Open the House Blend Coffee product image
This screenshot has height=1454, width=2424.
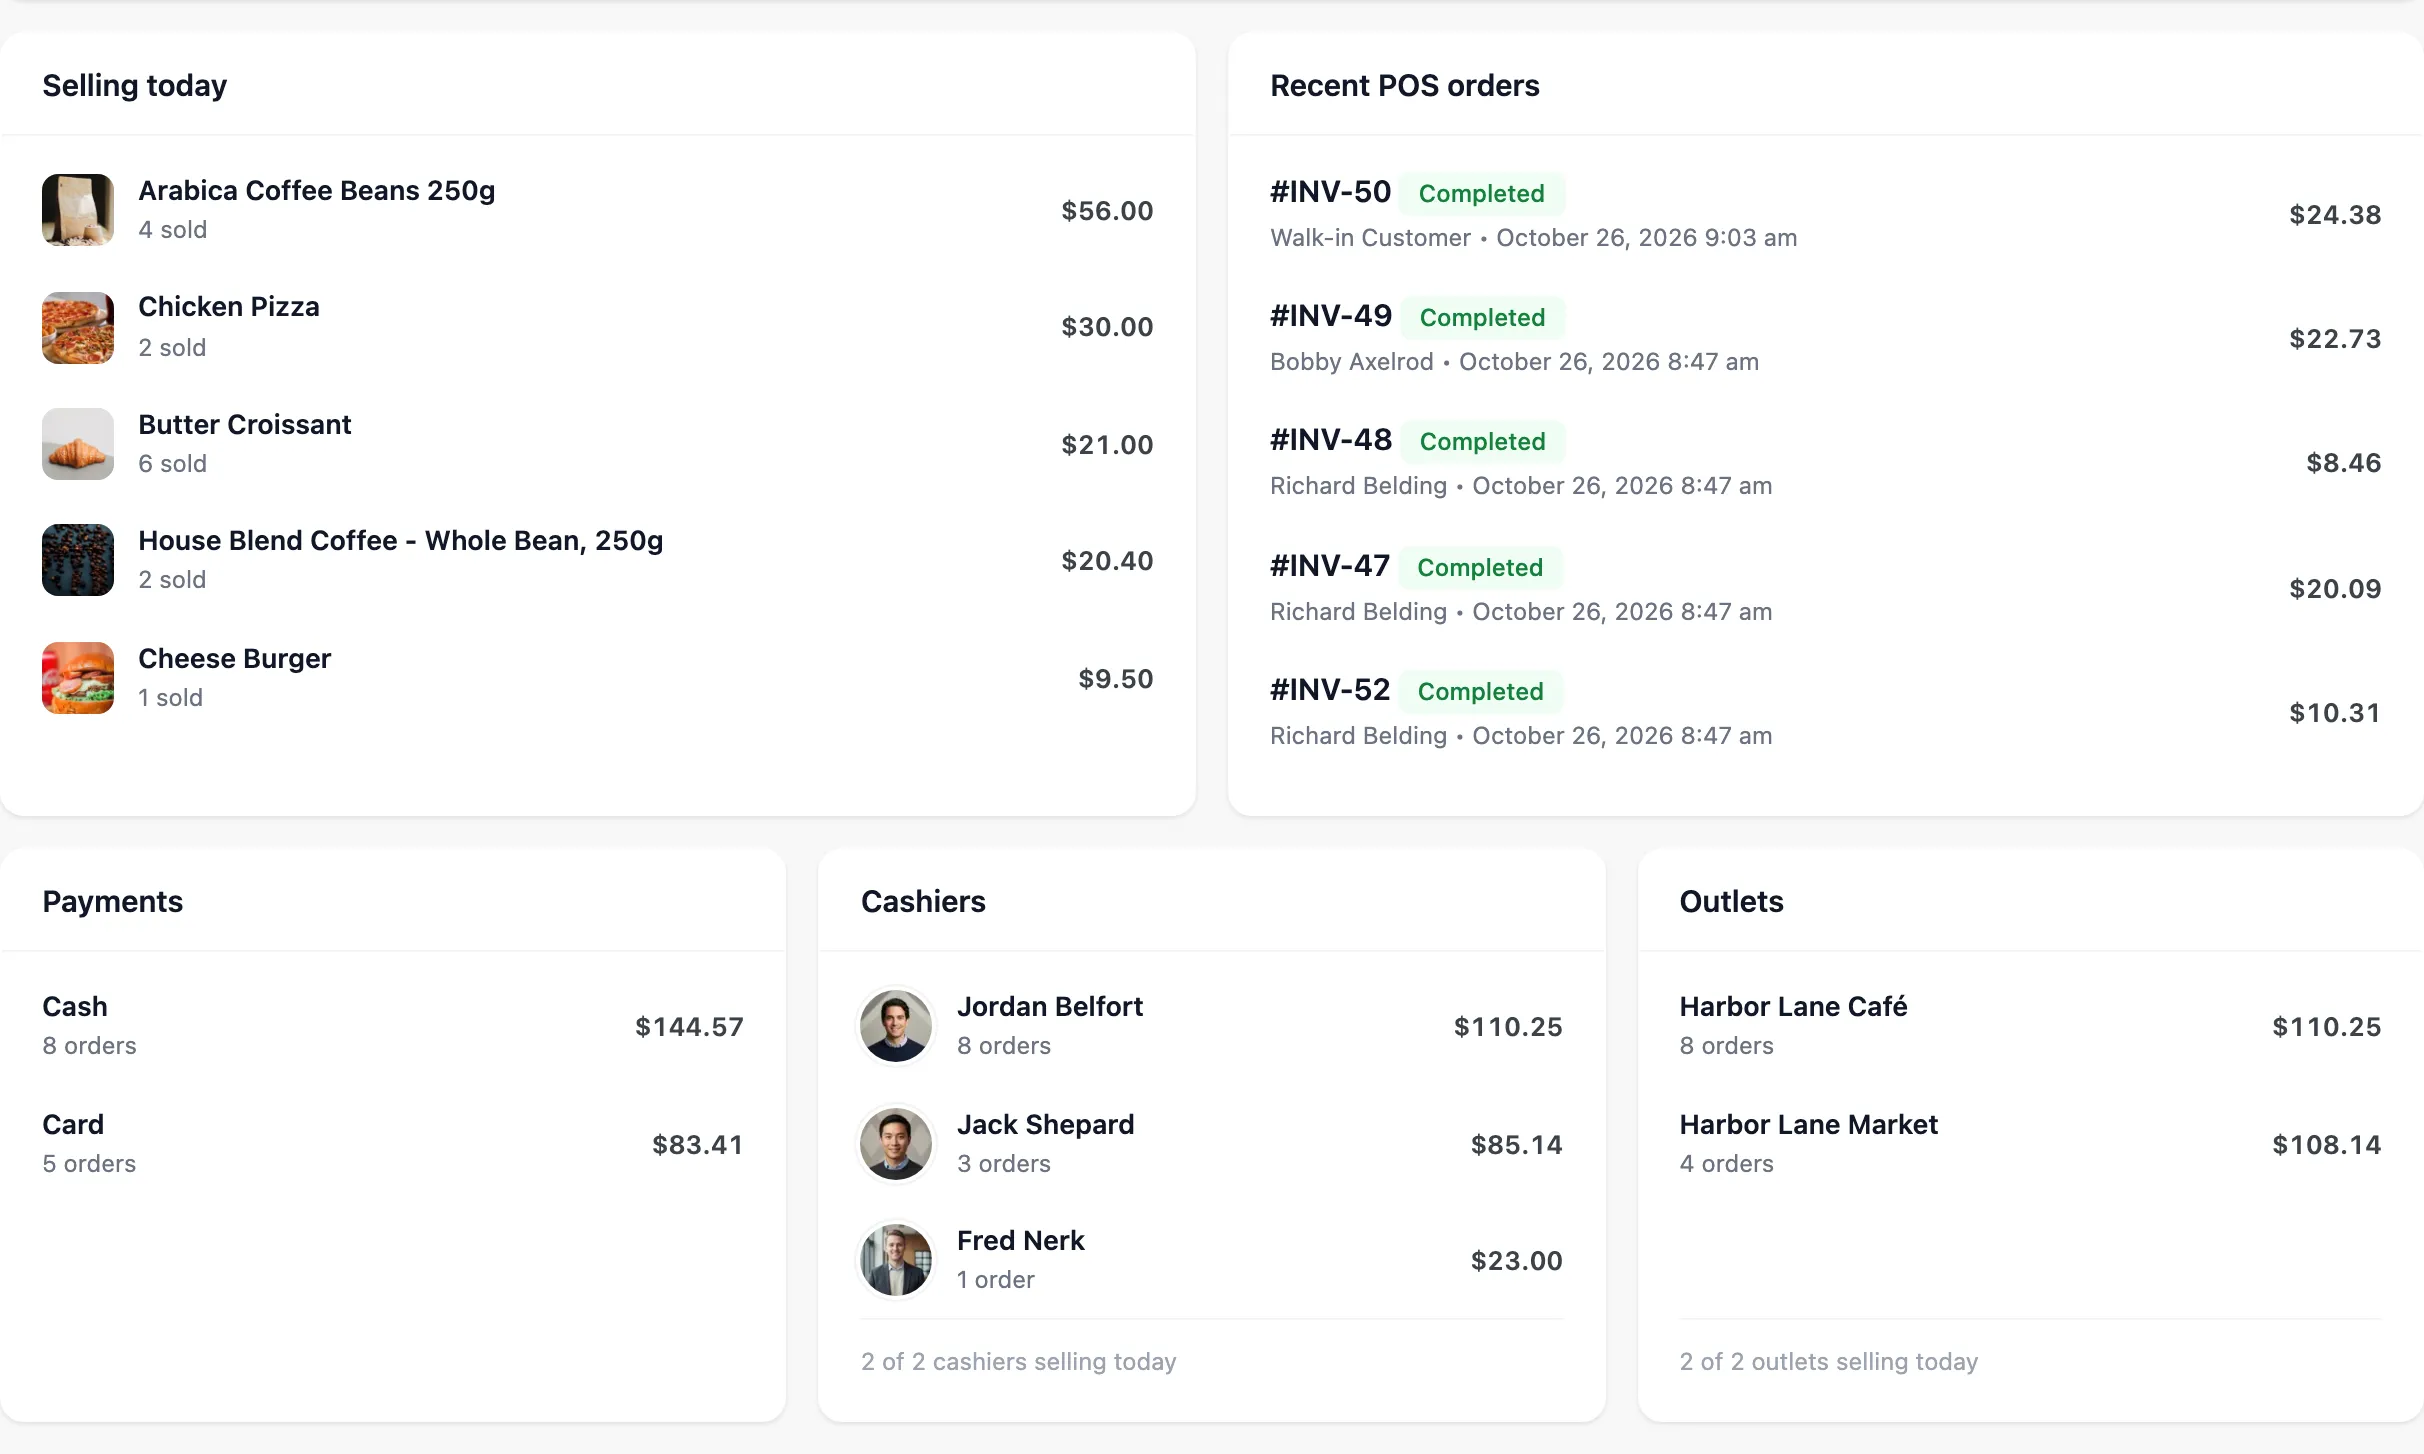[78, 560]
